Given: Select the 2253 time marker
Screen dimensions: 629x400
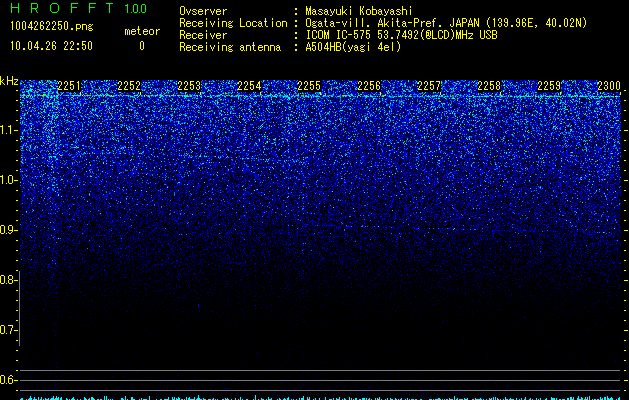Looking at the screenshot, I should pyautogui.click(x=189, y=86).
